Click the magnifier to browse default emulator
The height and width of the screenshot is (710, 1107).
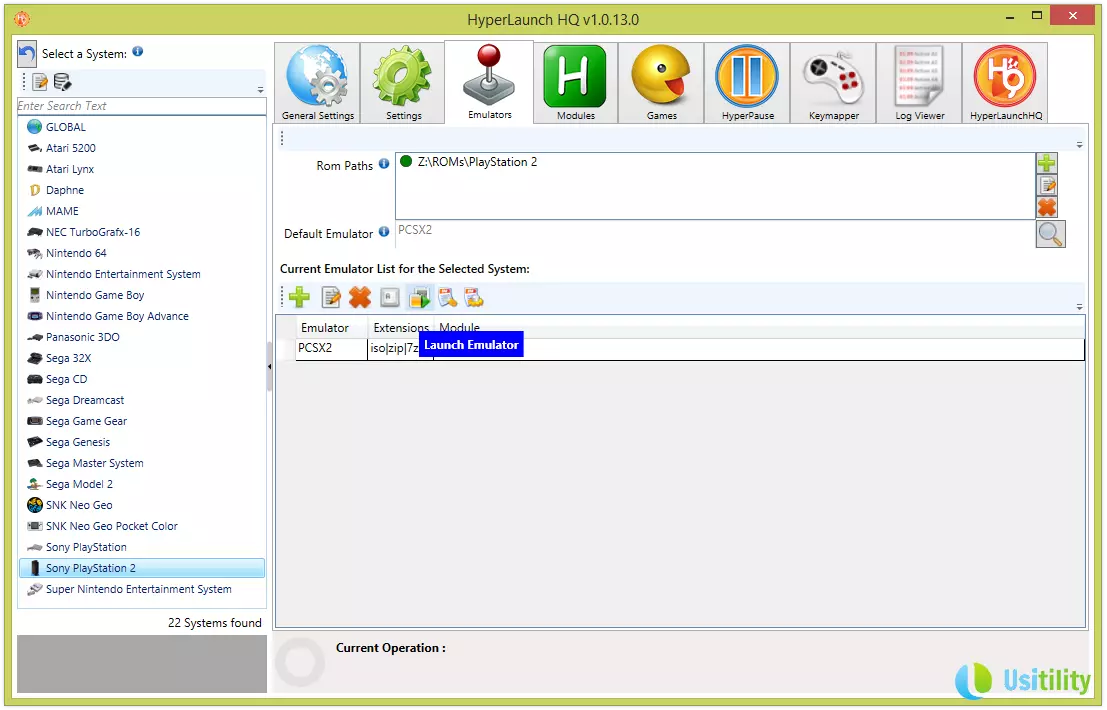[1050, 234]
